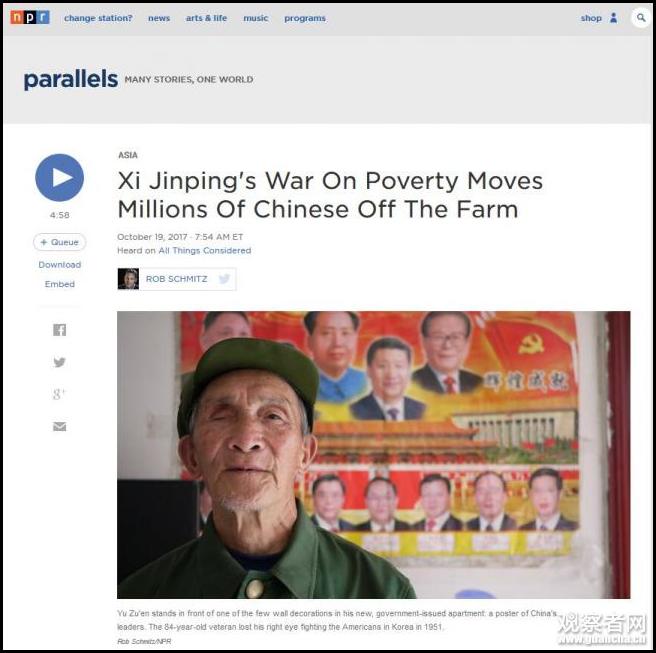Share article via Twitter sidebar icon
The width and height of the screenshot is (656, 653).
59,362
